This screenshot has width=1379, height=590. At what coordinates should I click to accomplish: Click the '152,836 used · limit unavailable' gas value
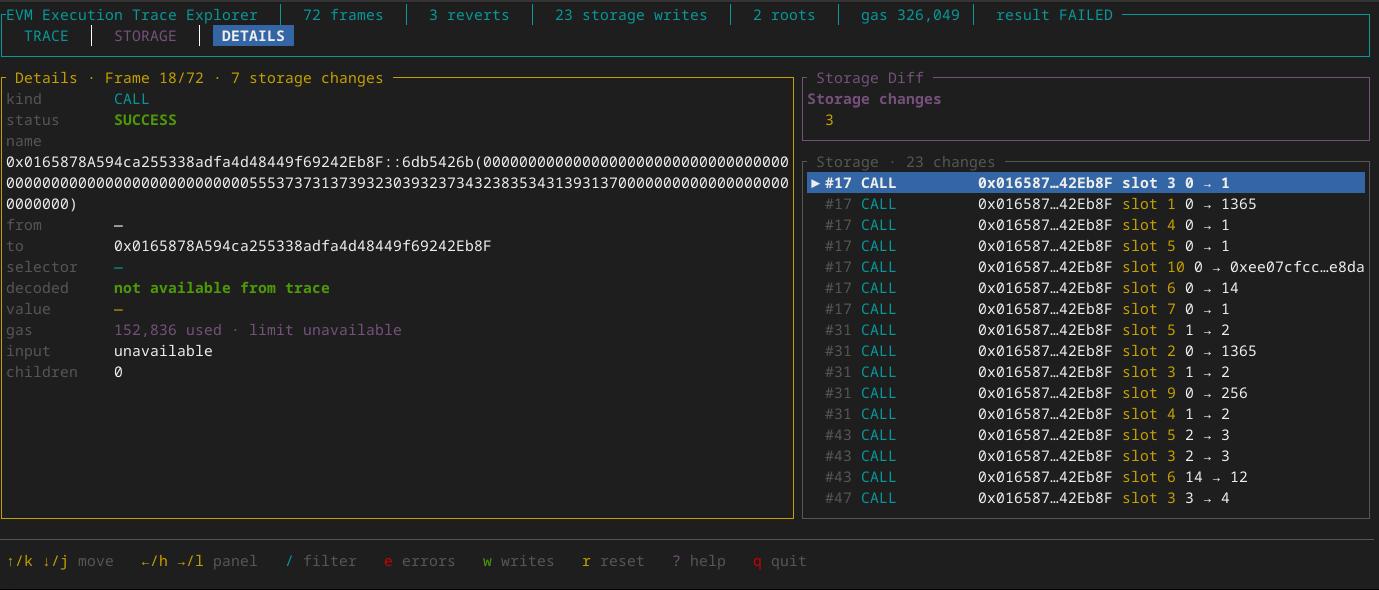[x=258, y=330]
